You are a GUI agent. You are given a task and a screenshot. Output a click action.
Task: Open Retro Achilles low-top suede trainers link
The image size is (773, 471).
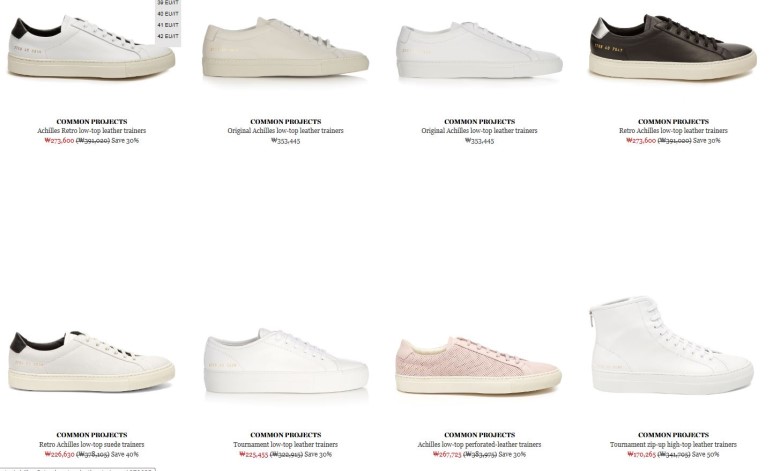(x=92, y=444)
